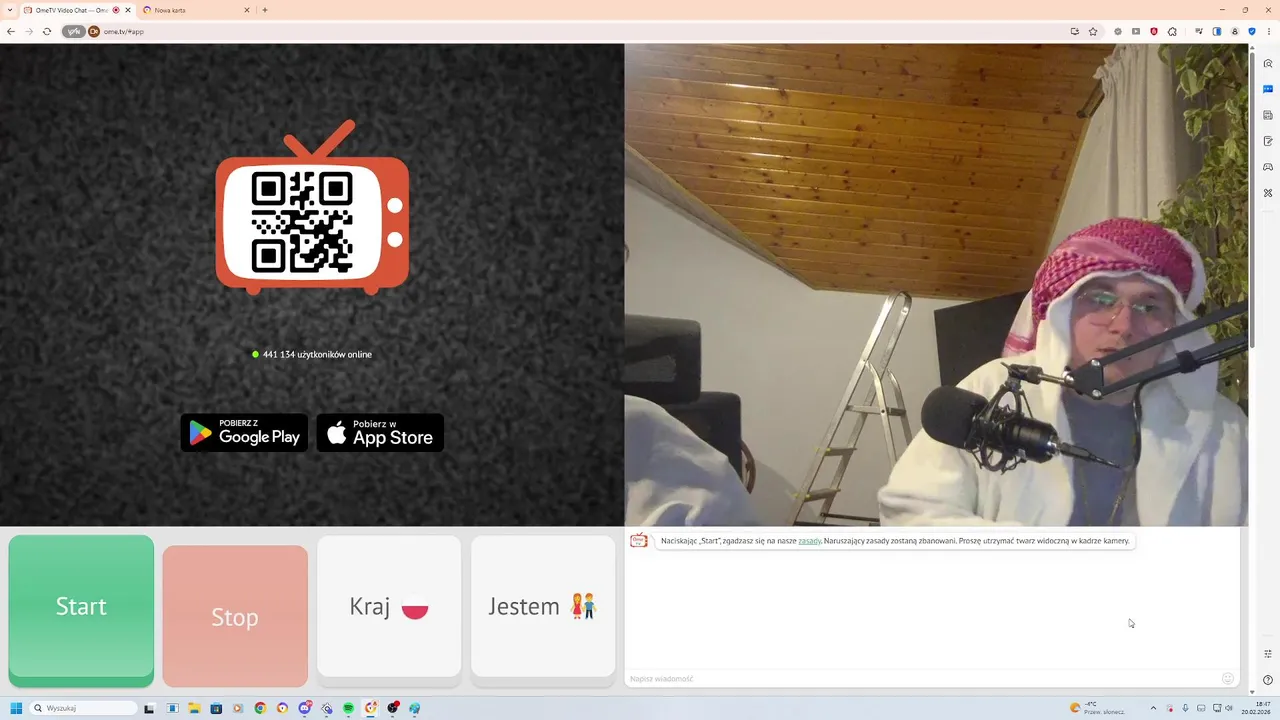This screenshot has width=1280, height=720.
Task: Open the sidebar customize sliders icon
Action: click(x=1268, y=654)
